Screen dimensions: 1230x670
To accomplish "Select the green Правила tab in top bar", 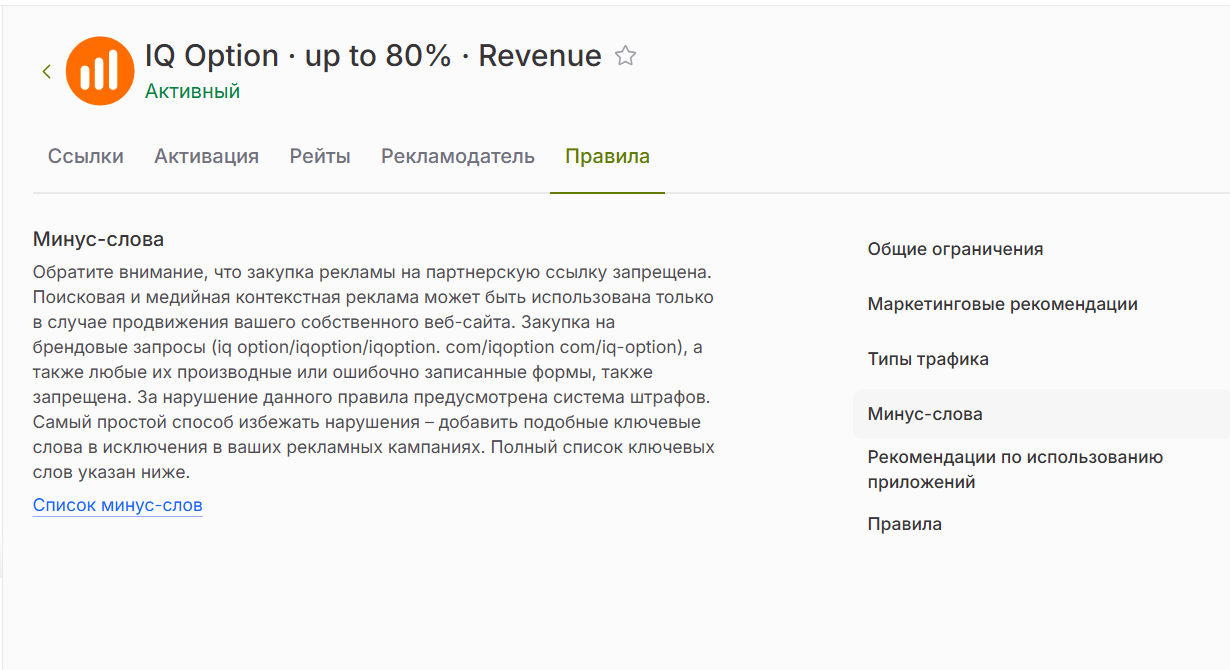I will pos(607,156).
